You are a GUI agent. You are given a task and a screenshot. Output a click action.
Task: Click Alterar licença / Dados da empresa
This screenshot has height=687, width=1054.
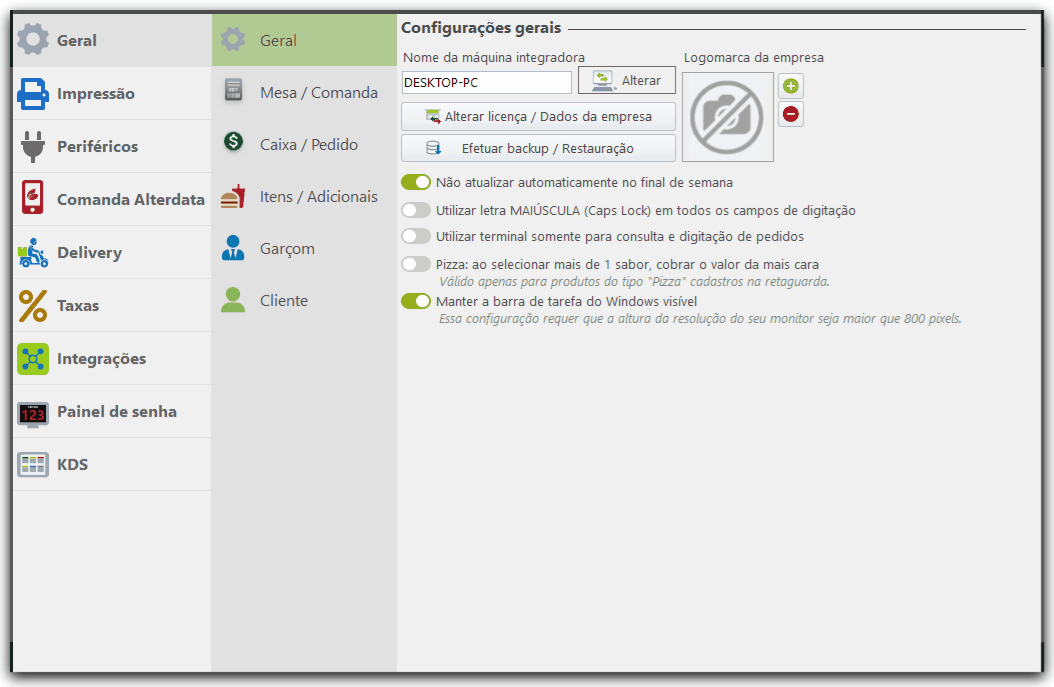coord(538,116)
